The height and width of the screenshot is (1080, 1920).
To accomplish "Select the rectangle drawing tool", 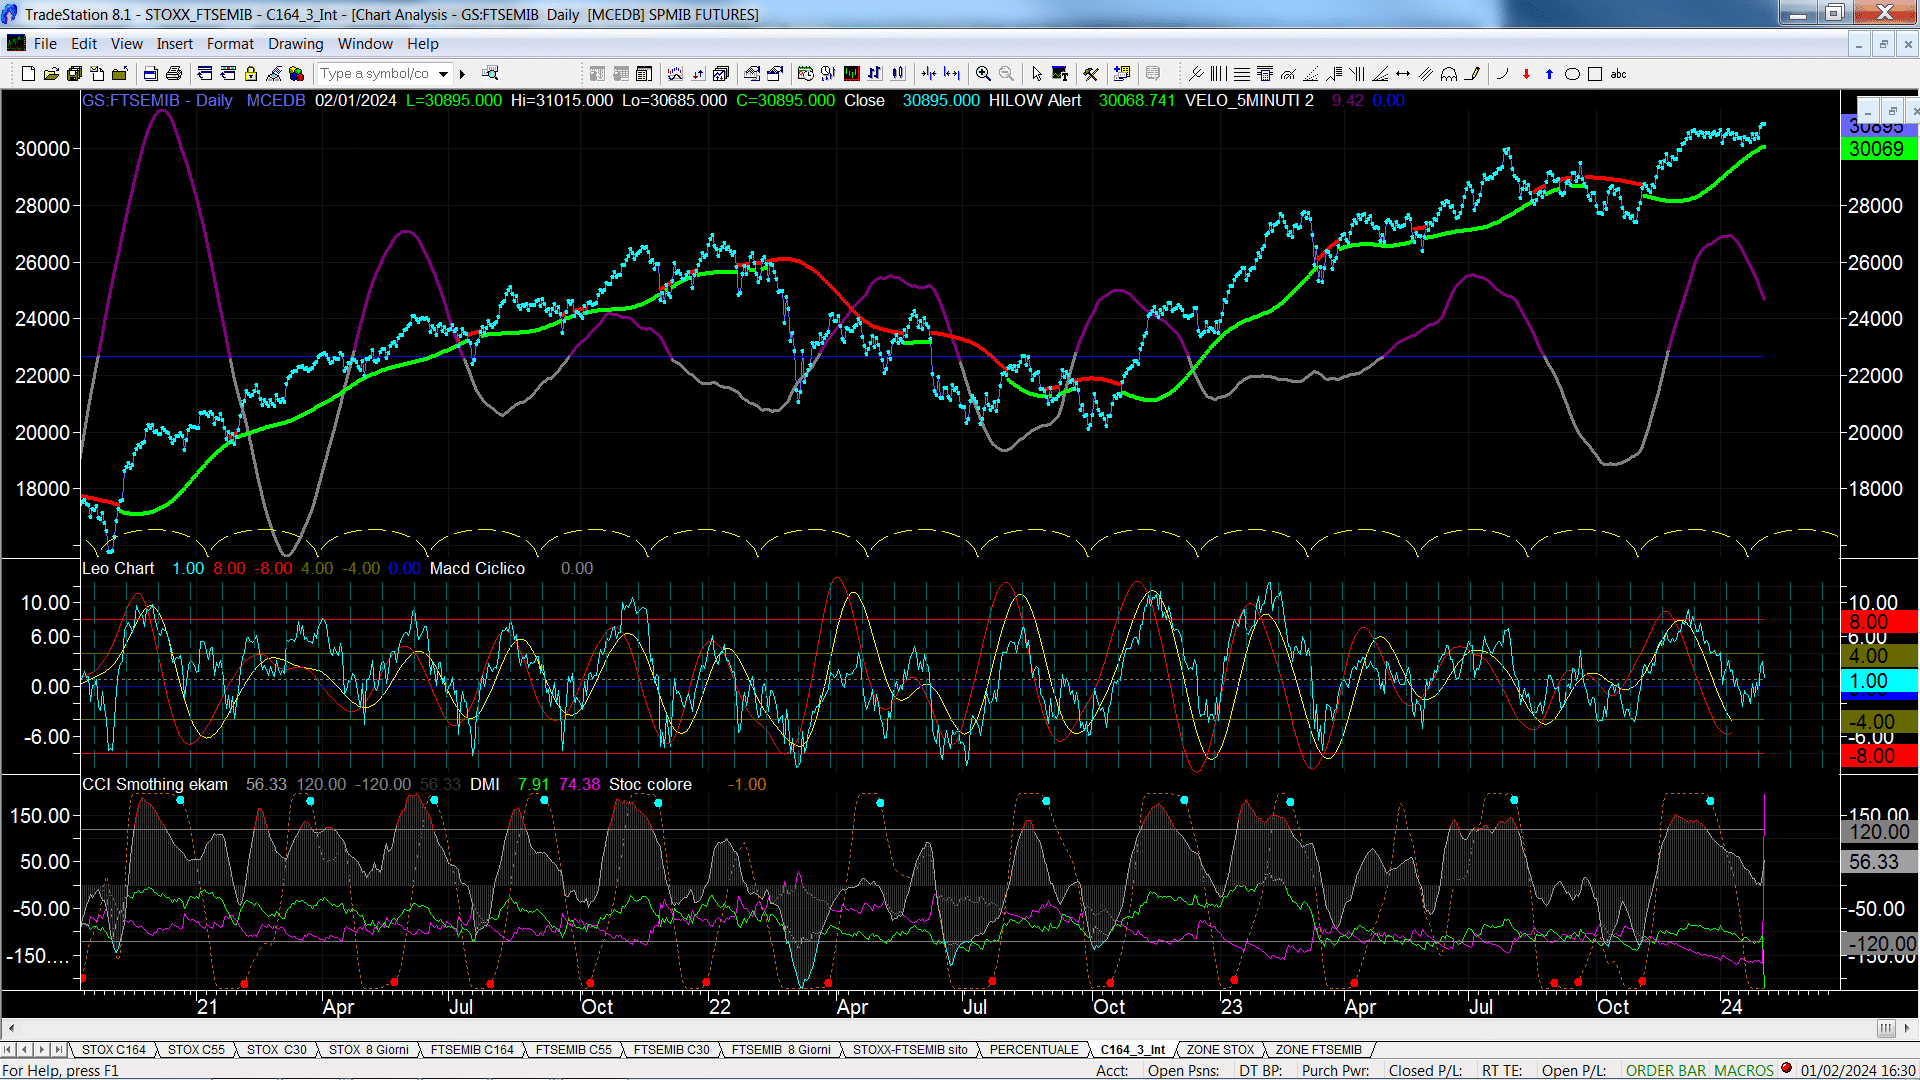I will [x=1595, y=73].
